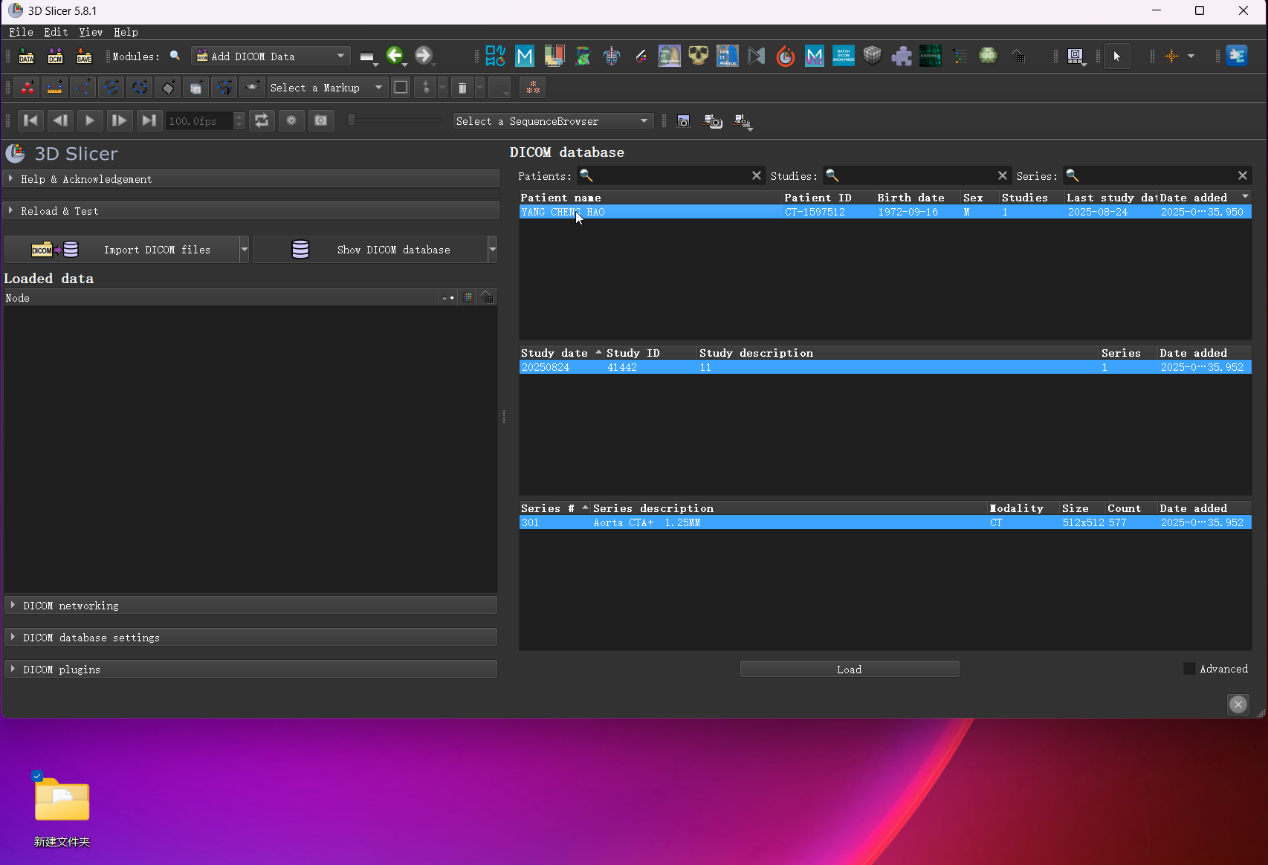Click the green back-arrow module history icon
The image size is (1268, 865).
click(395, 56)
